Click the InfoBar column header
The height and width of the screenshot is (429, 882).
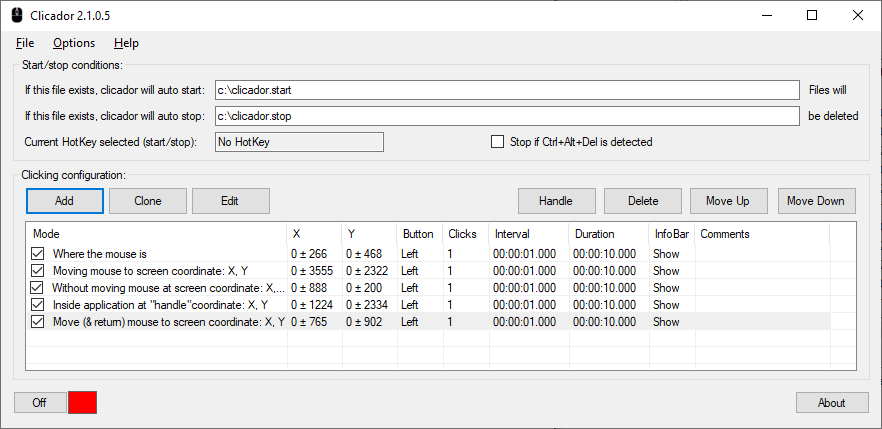[x=672, y=234]
